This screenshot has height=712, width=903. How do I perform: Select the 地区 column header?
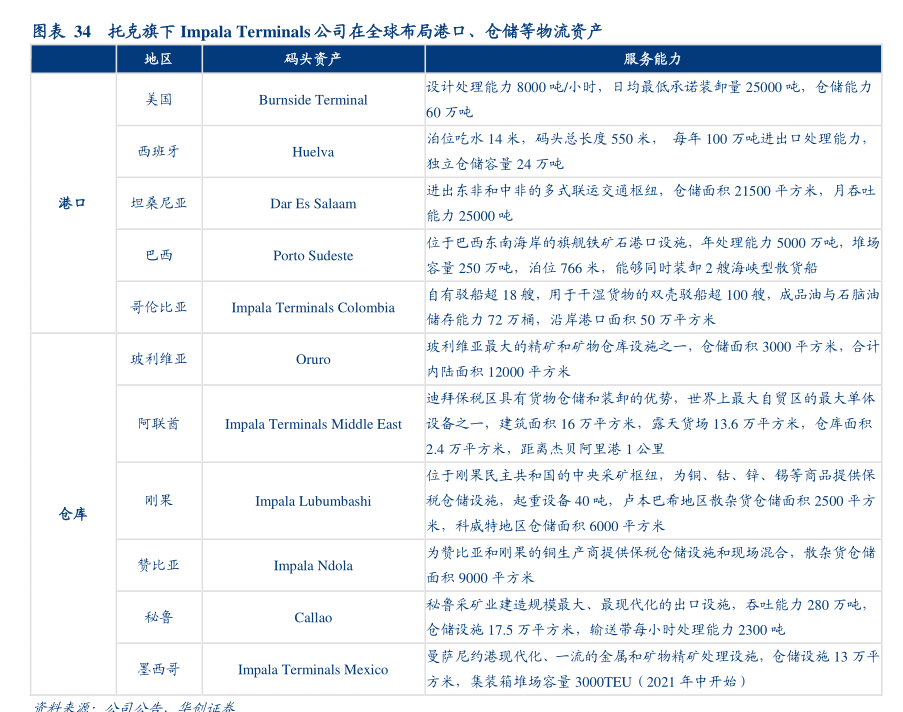pos(158,59)
